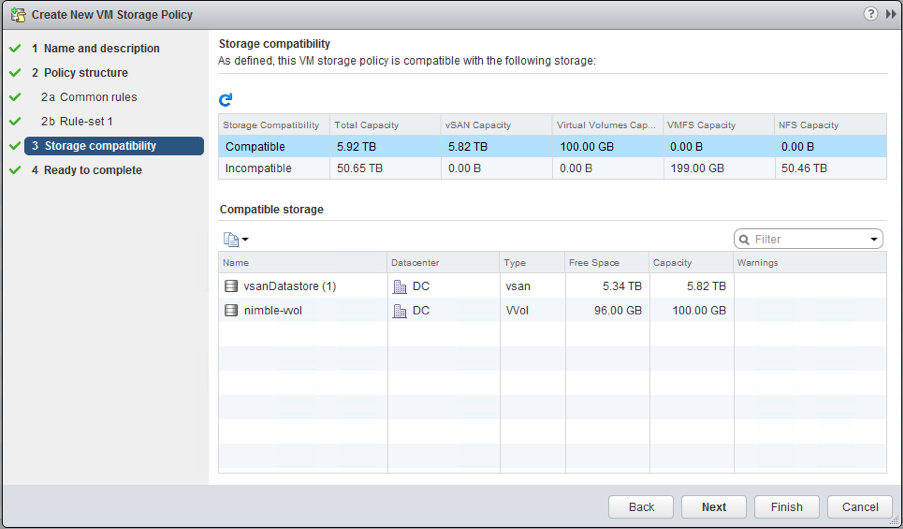This screenshot has width=903, height=529.
Task: Click the datacenter icon in nimble-vvol row
Action: 400,311
